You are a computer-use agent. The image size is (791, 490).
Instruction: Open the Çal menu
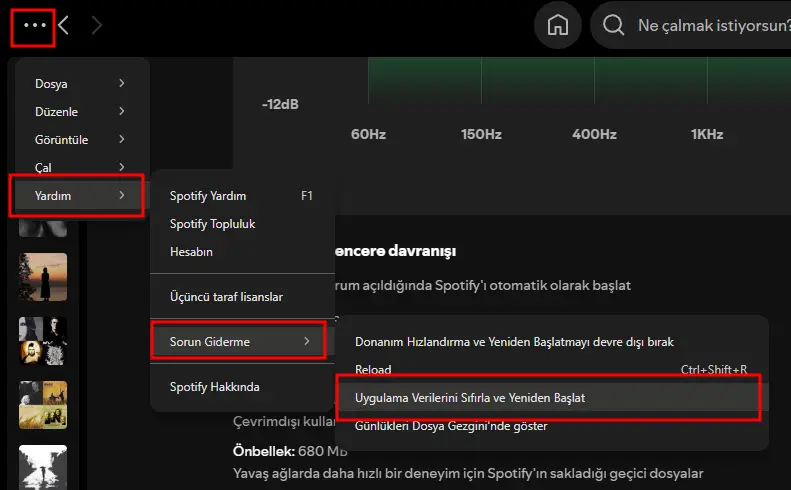pyautogui.click(x=80, y=168)
